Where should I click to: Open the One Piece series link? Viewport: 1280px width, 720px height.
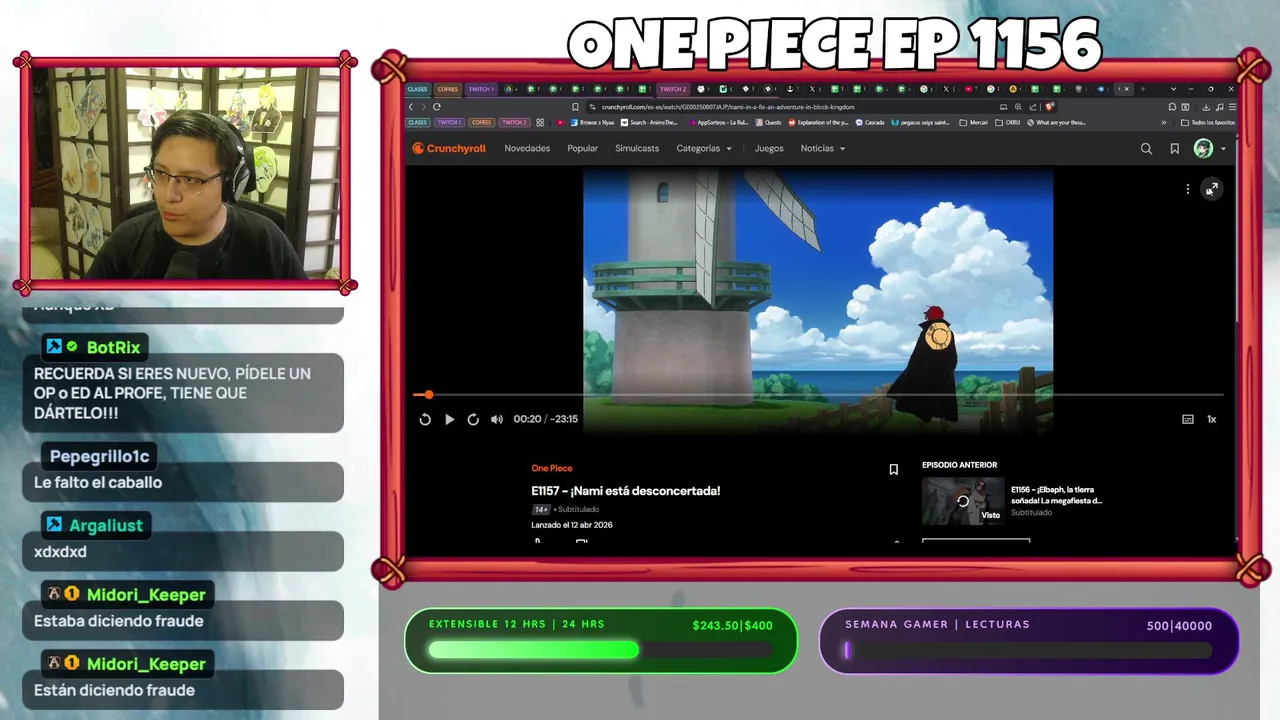552,468
